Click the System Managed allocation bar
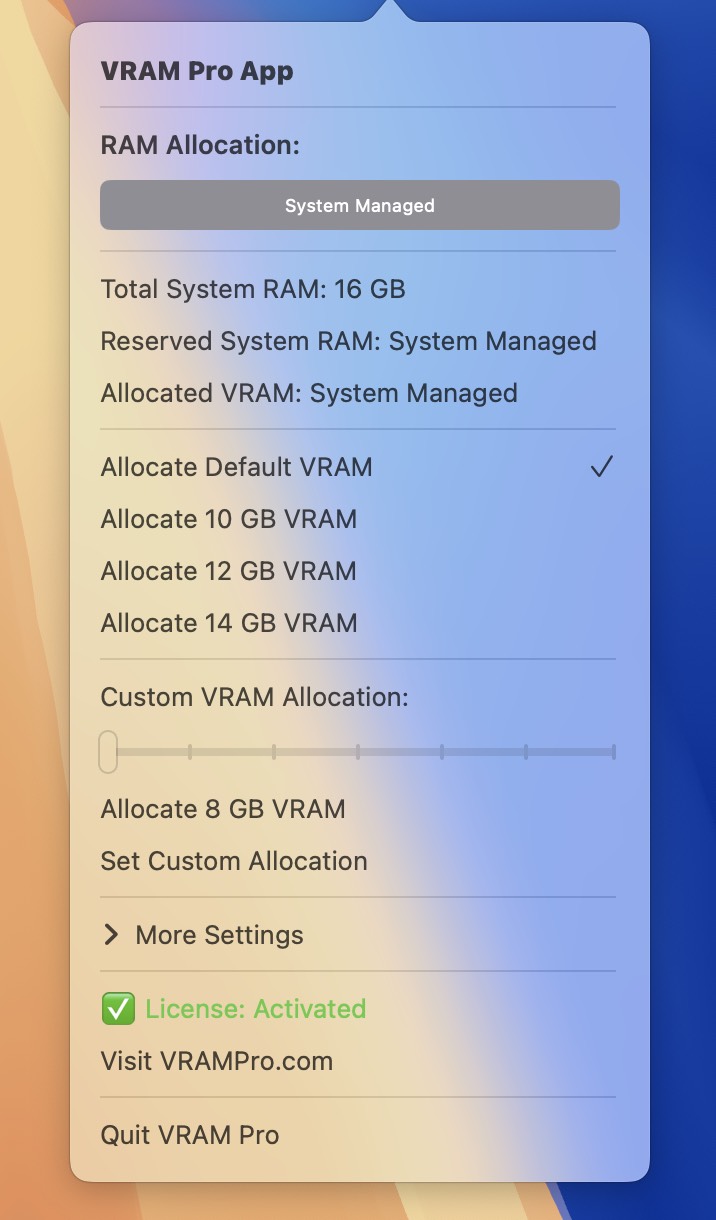Viewport: 716px width, 1220px height. (x=360, y=205)
